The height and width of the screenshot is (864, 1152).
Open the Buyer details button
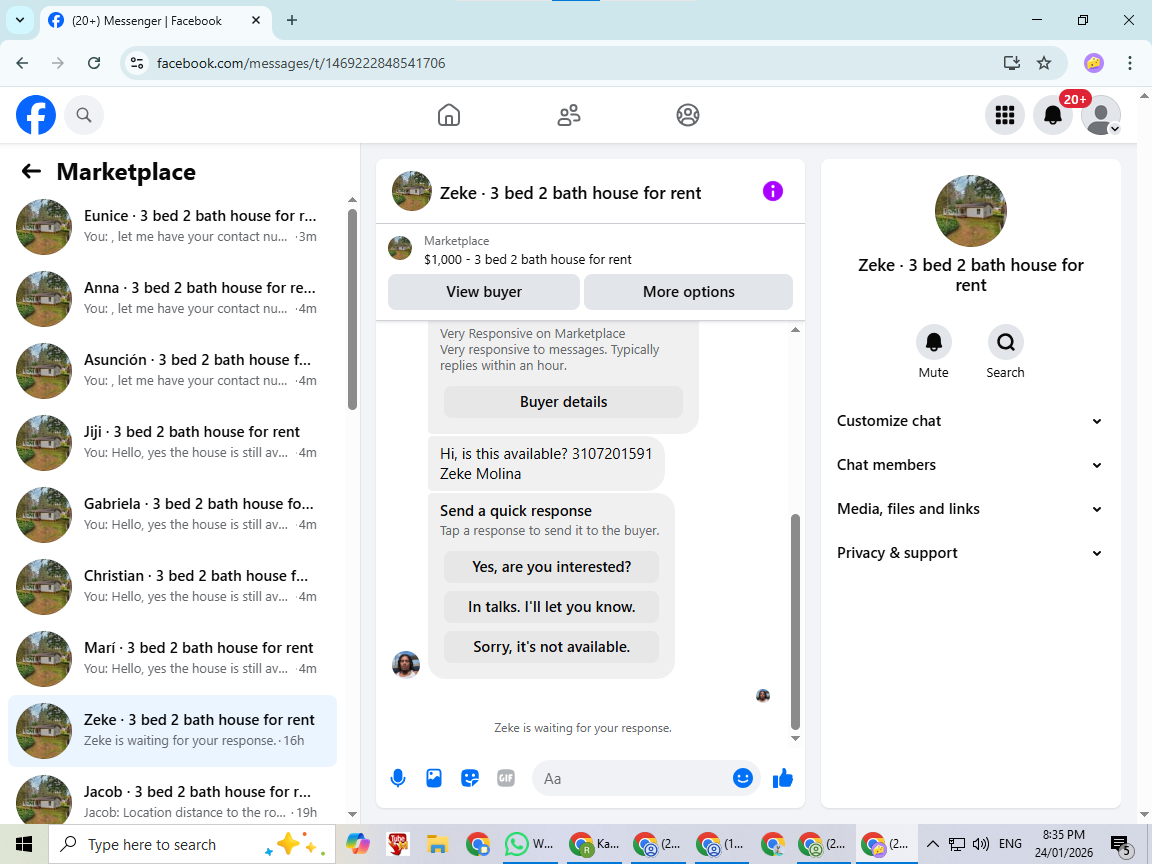564,402
